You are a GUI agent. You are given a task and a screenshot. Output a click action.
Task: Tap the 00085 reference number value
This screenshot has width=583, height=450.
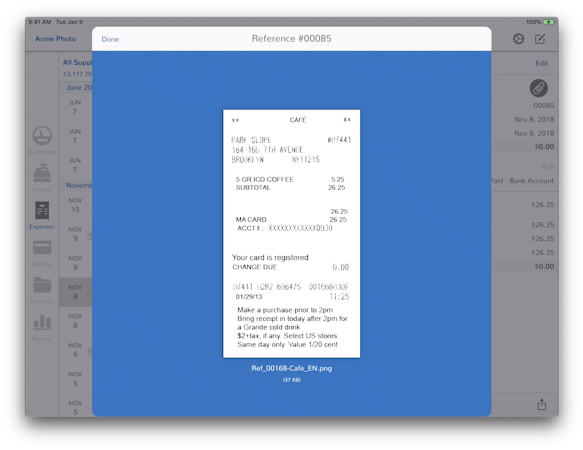[544, 106]
